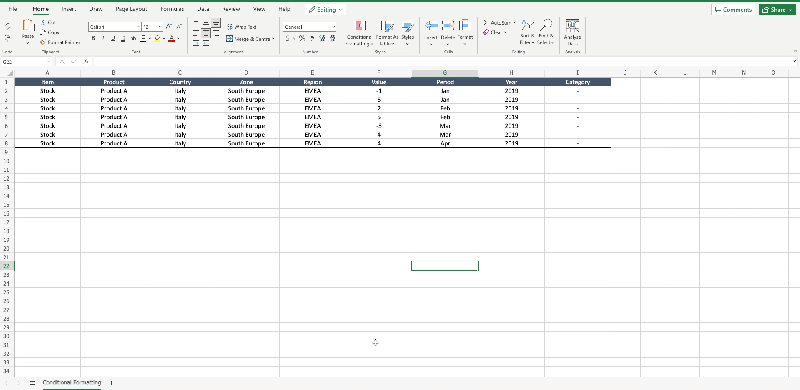Image resolution: width=800 pixels, height=390 pixels.
Task: Switch to the Page Layout tab
Action: click(131, 9)
